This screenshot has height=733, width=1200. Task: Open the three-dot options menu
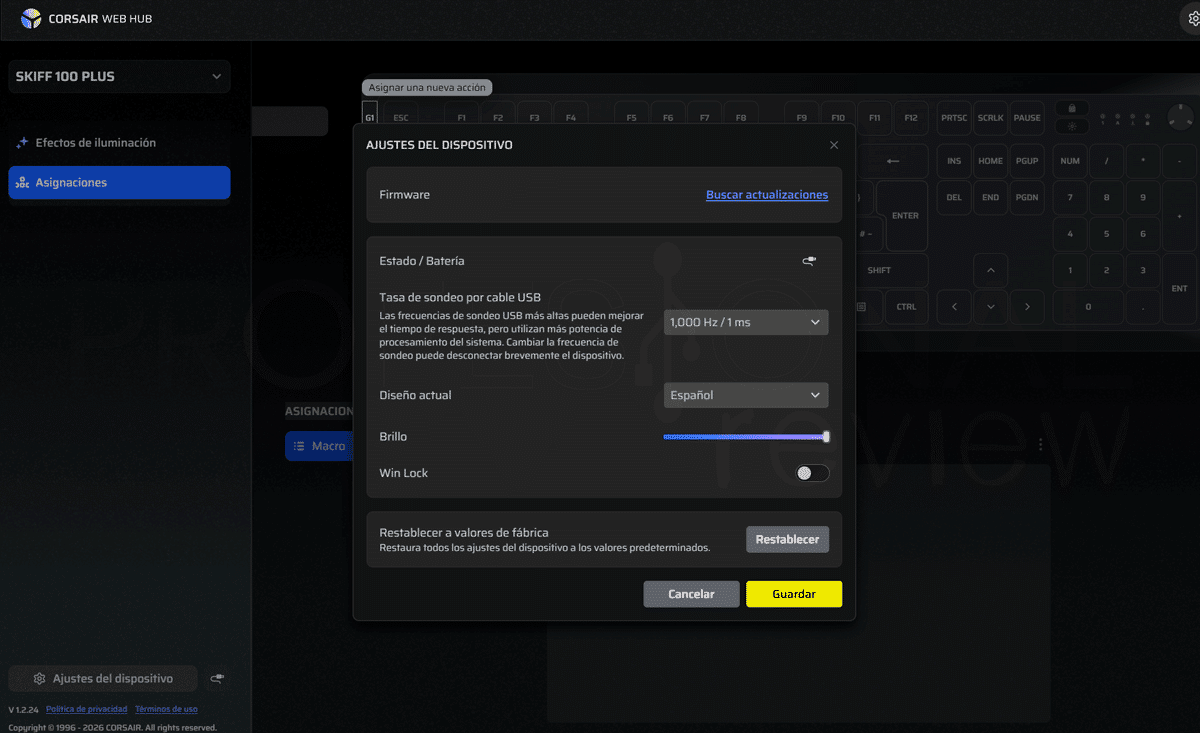[1041, 445]
